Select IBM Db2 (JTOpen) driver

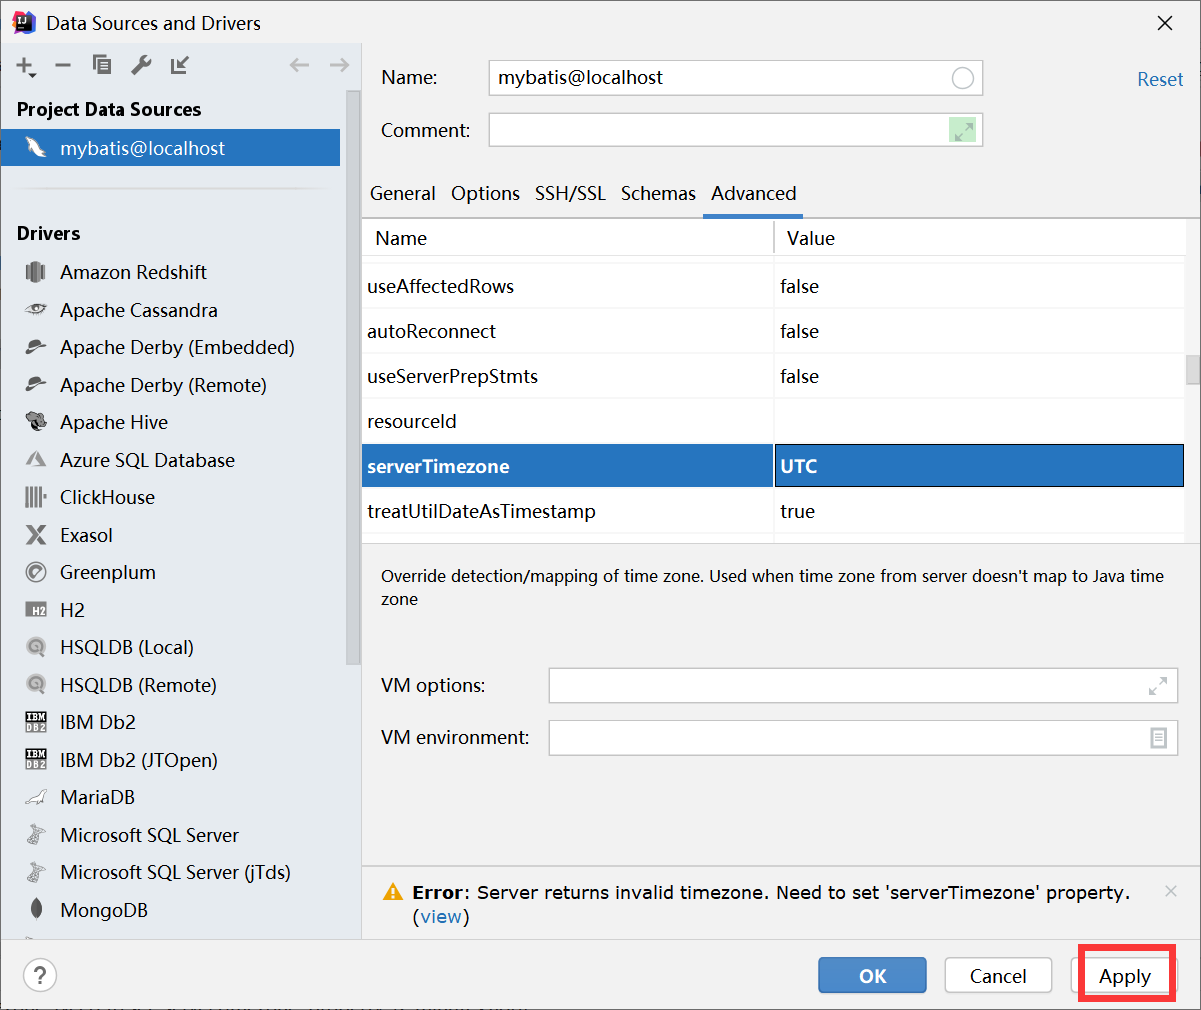[x=138, y=760]
